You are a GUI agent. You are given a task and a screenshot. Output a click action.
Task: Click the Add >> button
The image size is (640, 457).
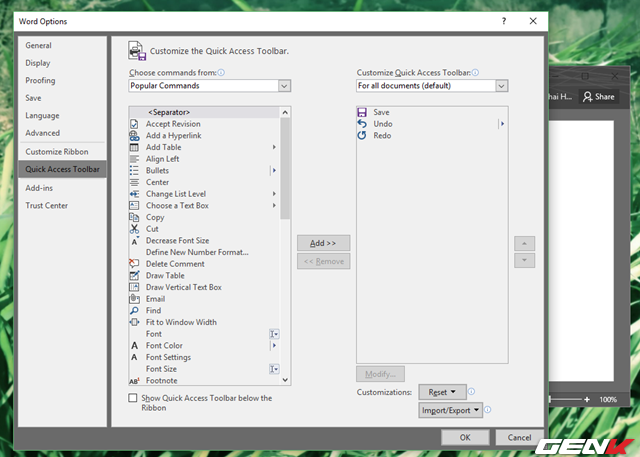323,243
